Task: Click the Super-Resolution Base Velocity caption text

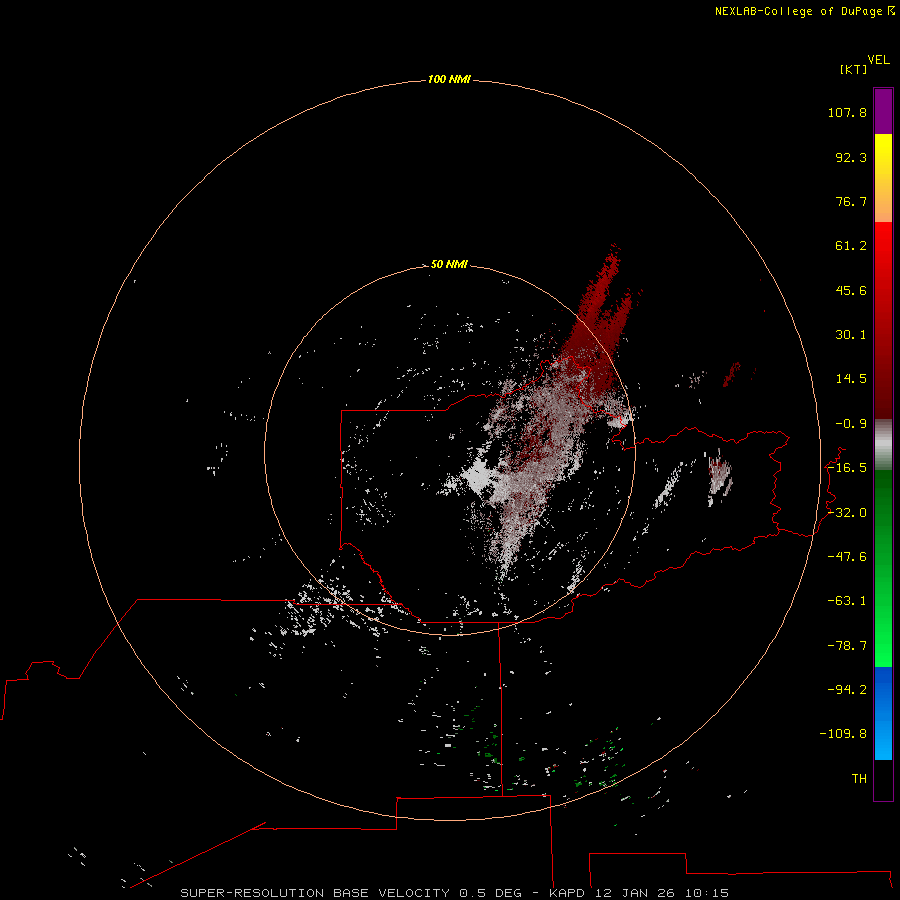Action: (454, 893)
